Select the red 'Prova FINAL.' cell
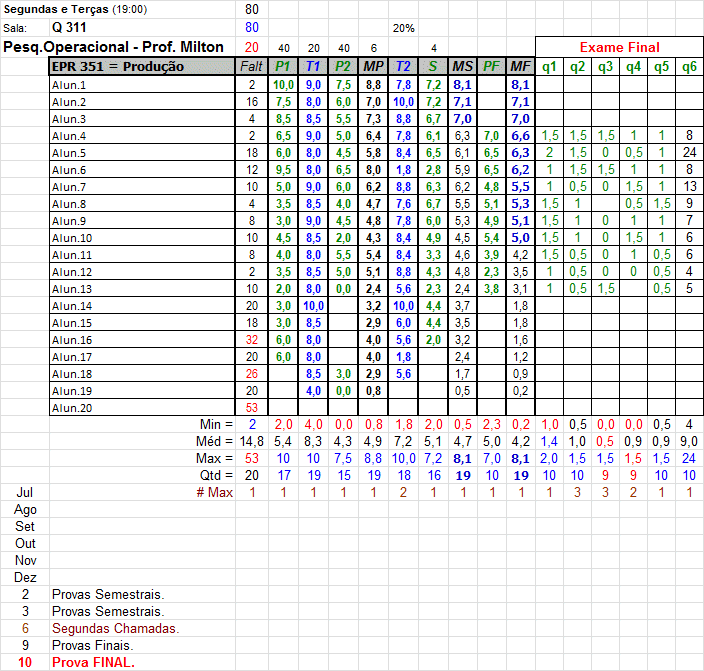 coord(94,663)
